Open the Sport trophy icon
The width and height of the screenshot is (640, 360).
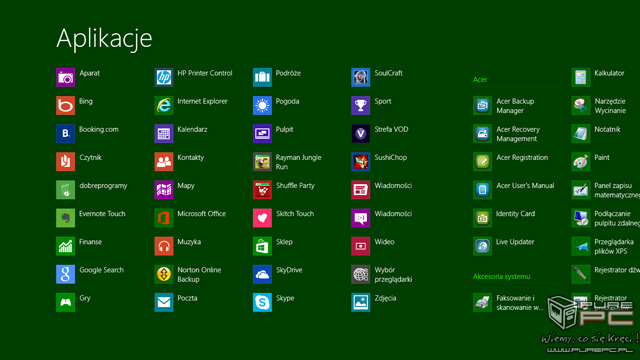(x=360, y=105)
